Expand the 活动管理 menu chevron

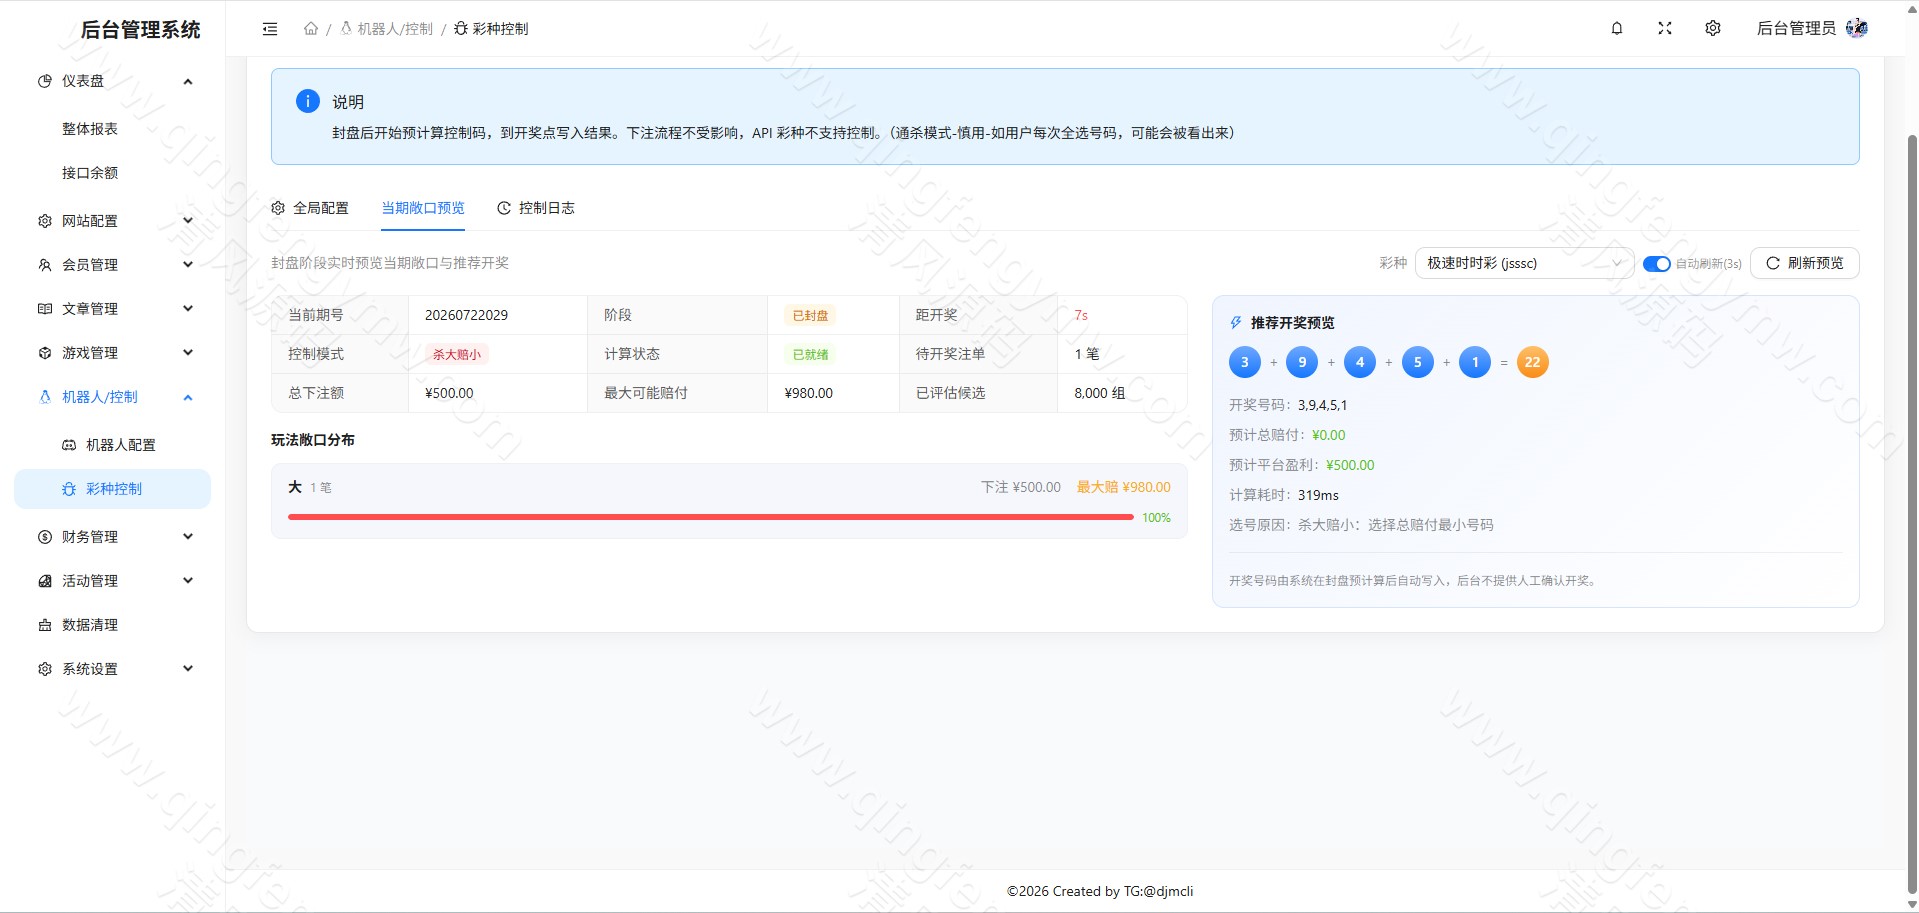(x=188, y=581)
